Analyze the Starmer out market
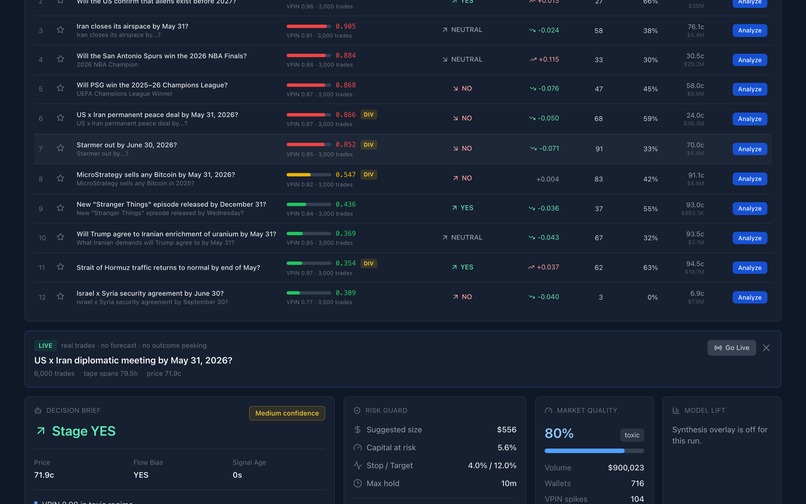 (749, 149)
